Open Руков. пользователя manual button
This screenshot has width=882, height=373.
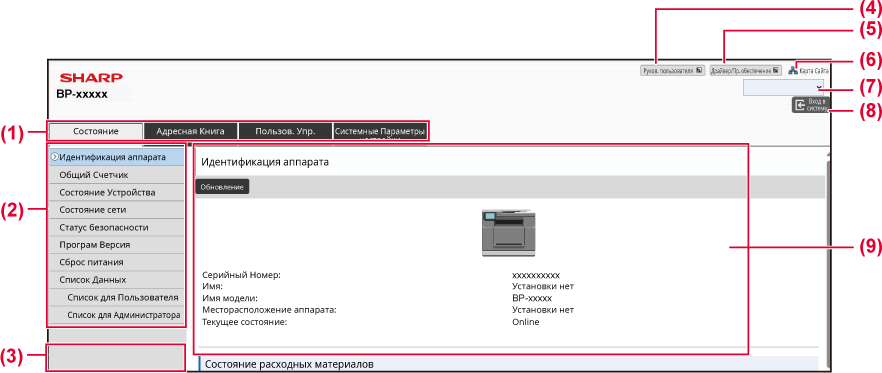(x=672, y=71)
